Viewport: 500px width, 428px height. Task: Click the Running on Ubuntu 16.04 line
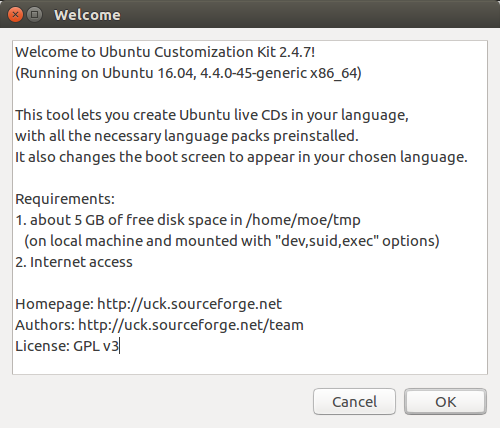(x=188, y=73)
